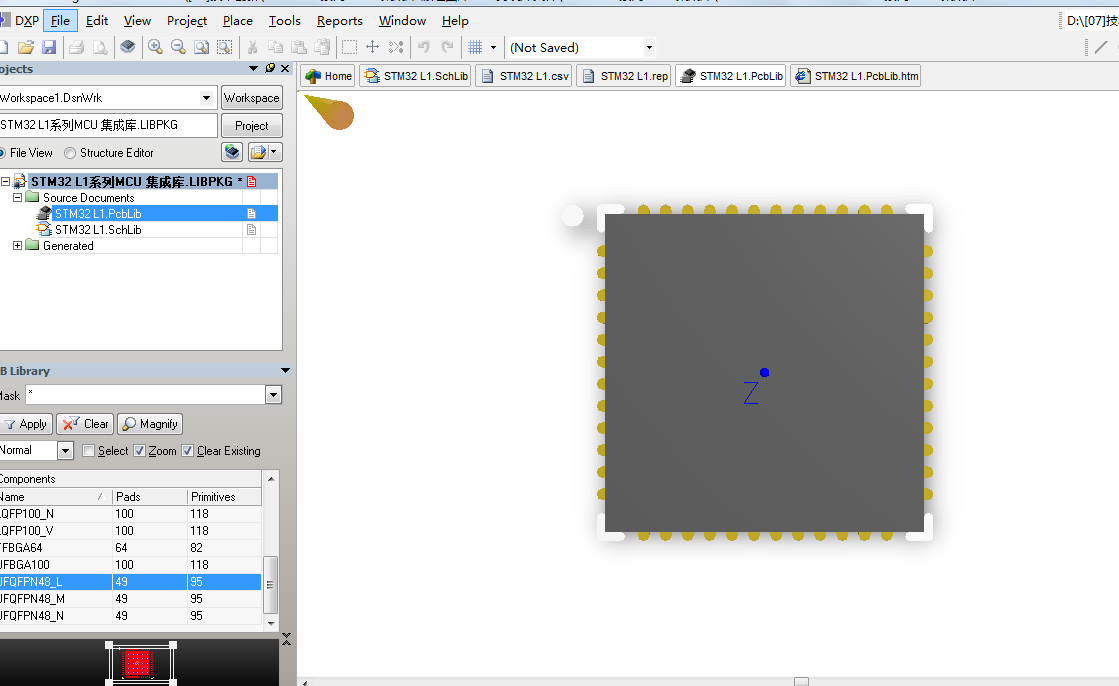Screen dimensions: 1119x686
Task: Activate the Move Selection cross icon
Action: 373,48
